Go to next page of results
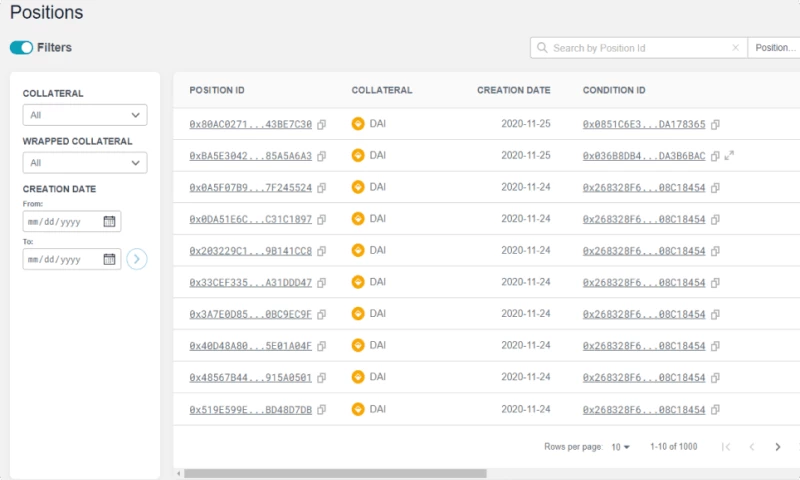 click(x=778, y=447)
